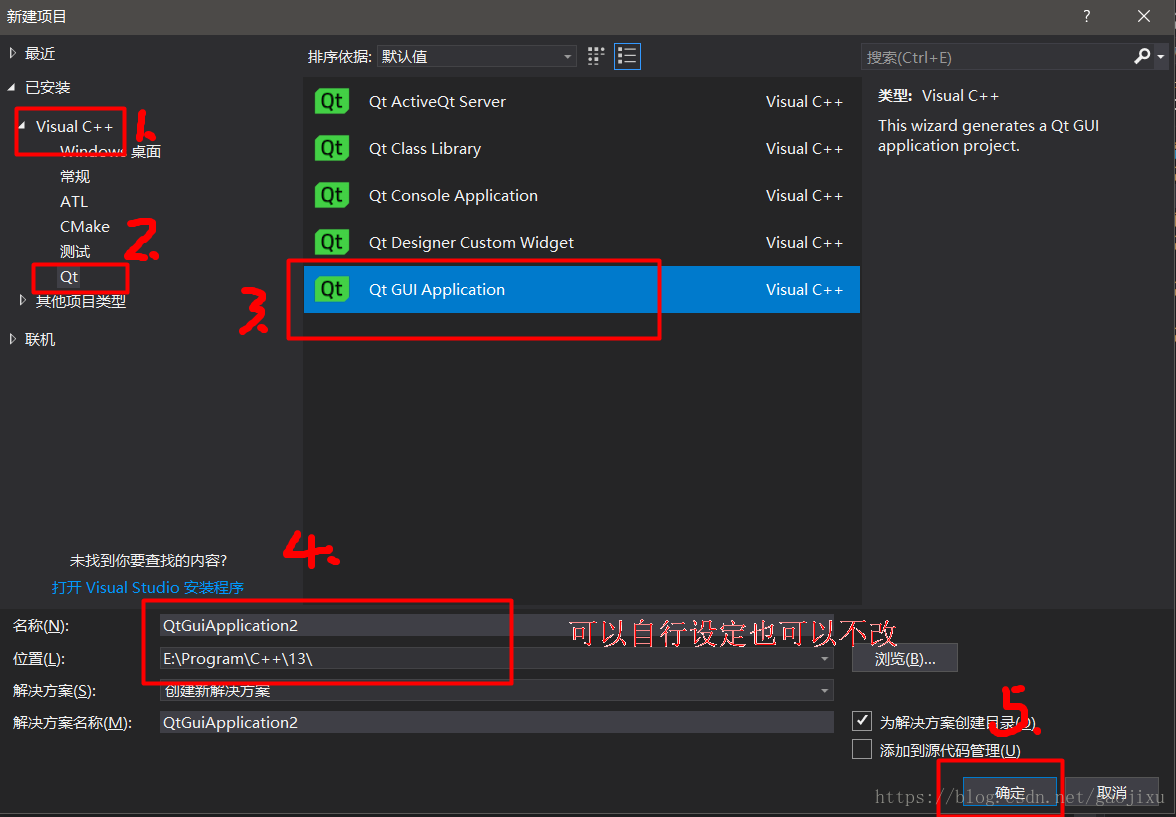
Task: Switch to small icons grid view
Action: pos(596,56)
